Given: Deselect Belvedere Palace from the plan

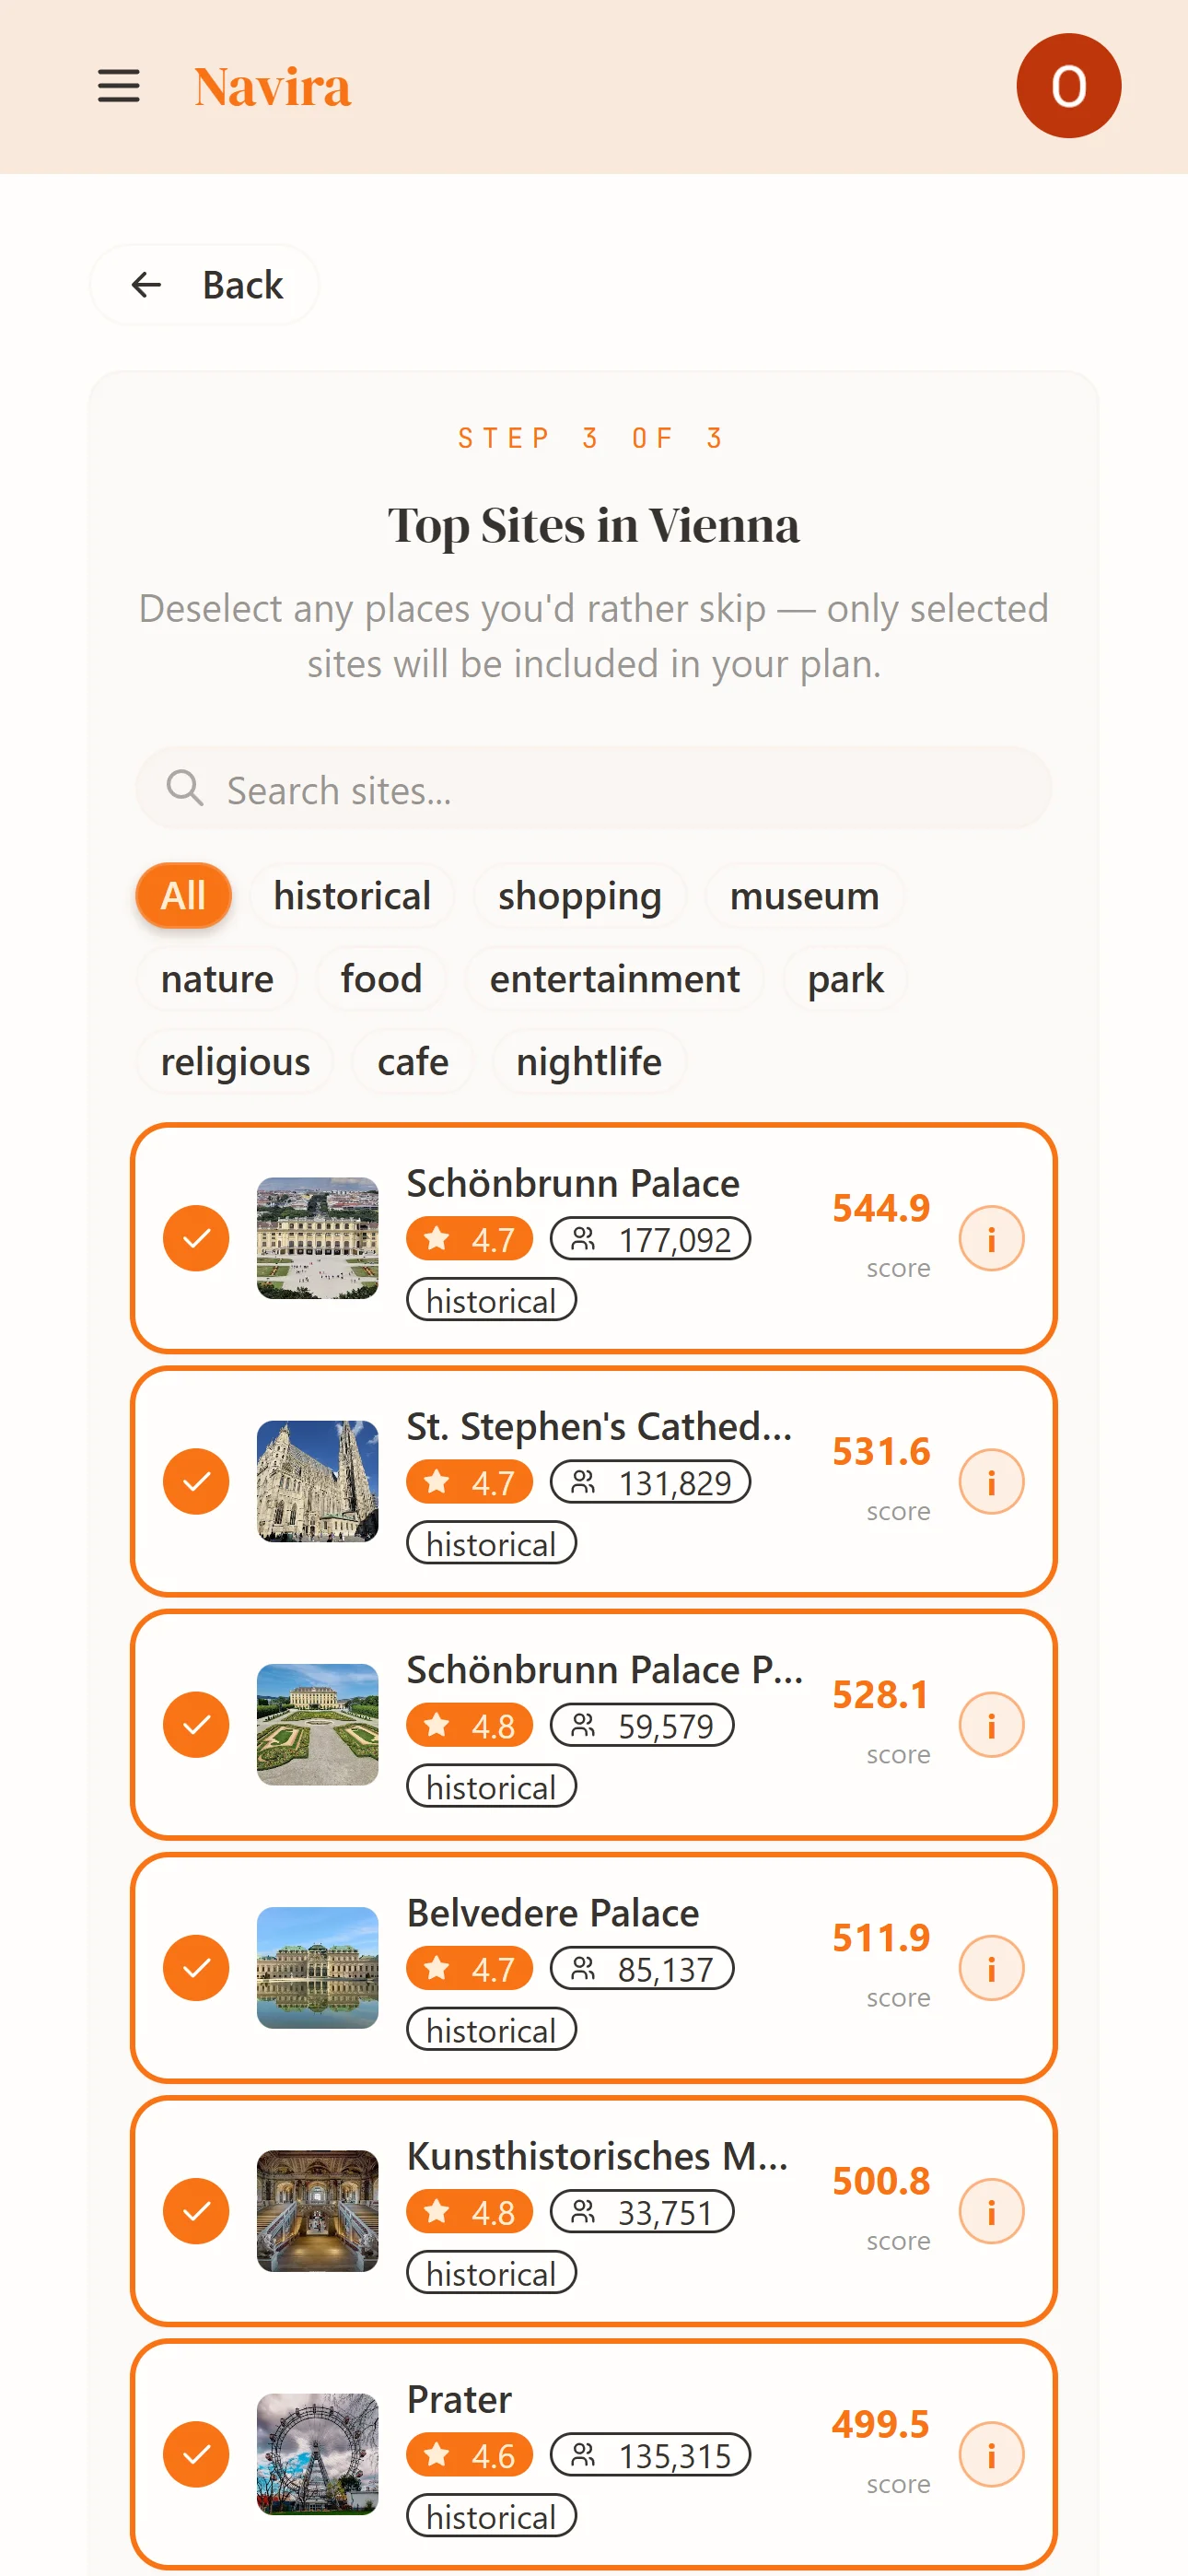Looking at the screenshot, I should pos(196,1967).
